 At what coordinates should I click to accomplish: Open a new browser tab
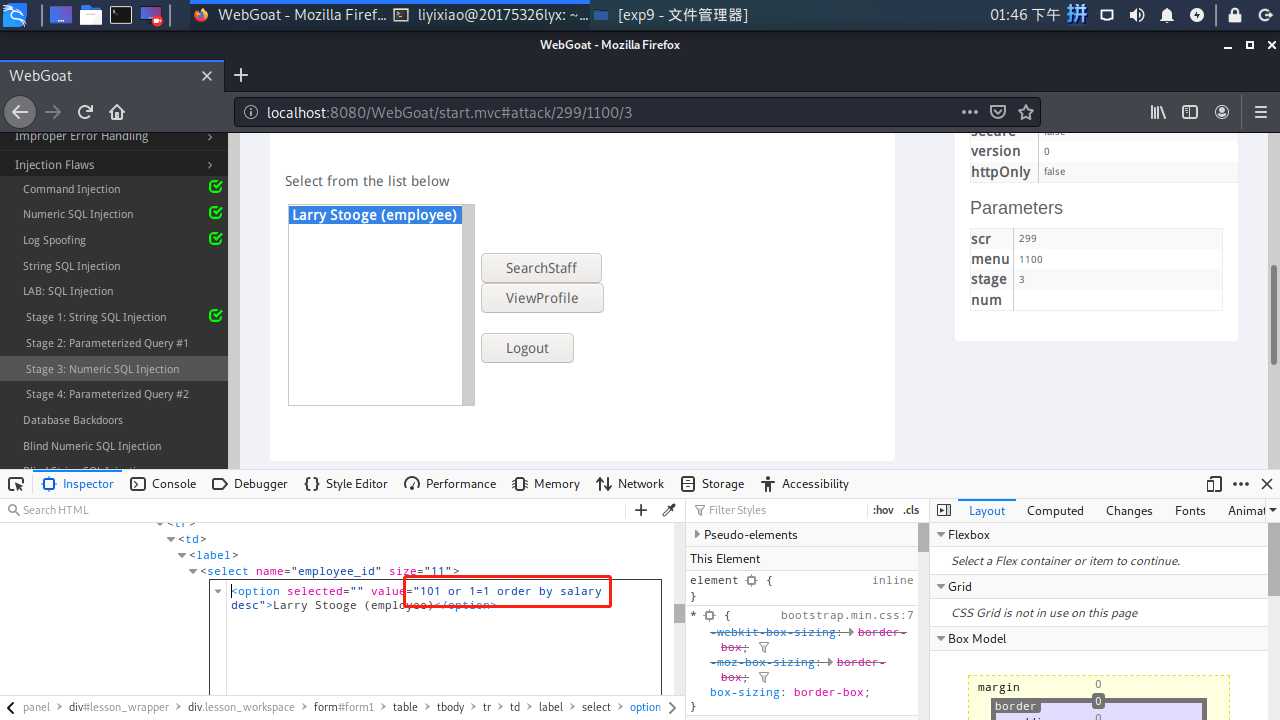[x=241, y=75]
